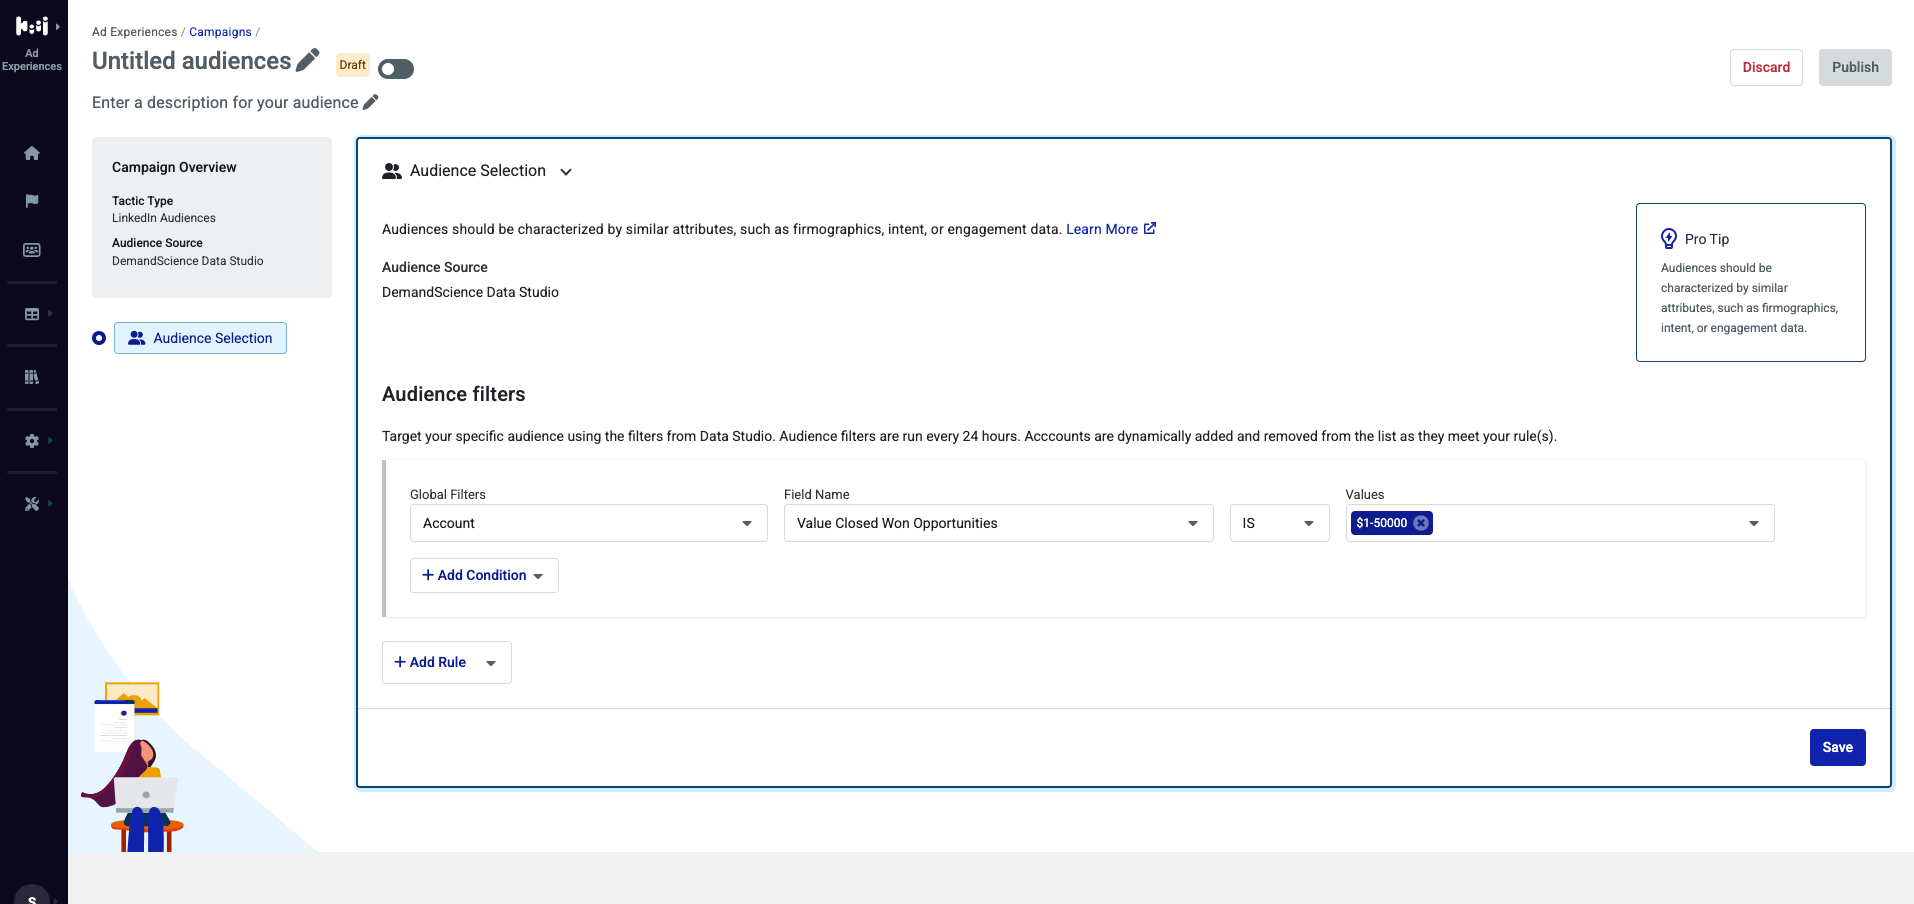Remove the $1-50000 value chip
Screen dimensions: 1914x904
point(1421,523)
